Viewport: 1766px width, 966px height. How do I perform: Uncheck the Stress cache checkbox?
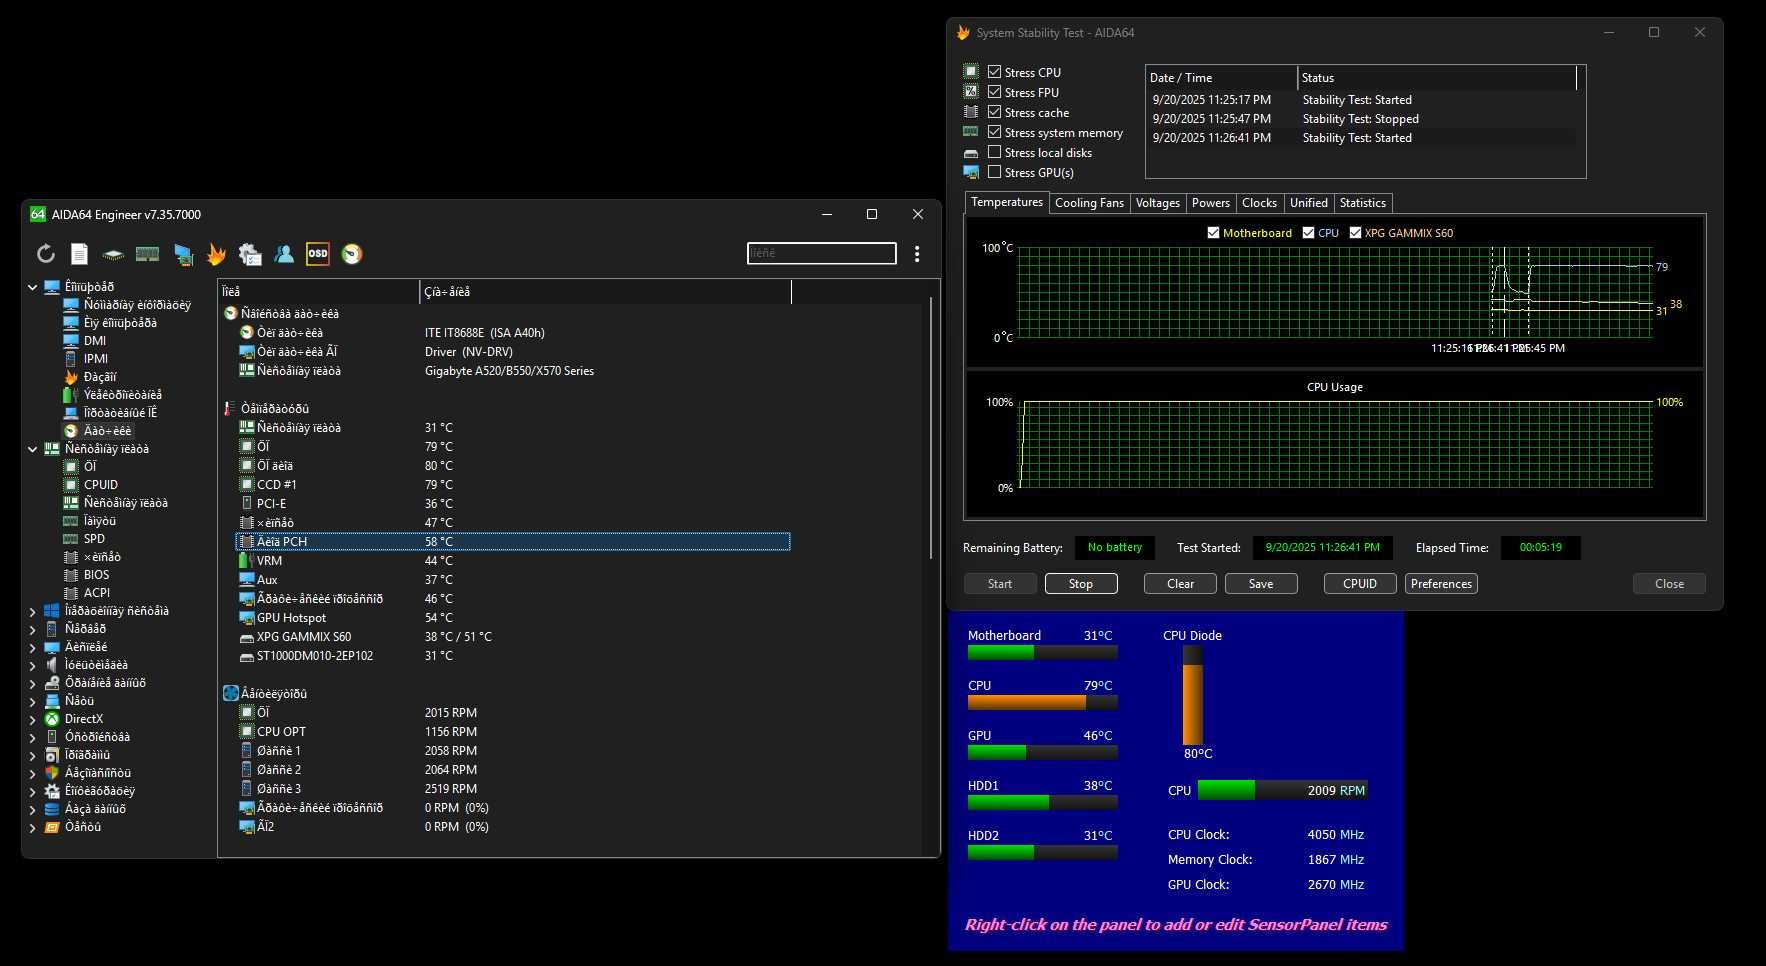tap(995, 112)
